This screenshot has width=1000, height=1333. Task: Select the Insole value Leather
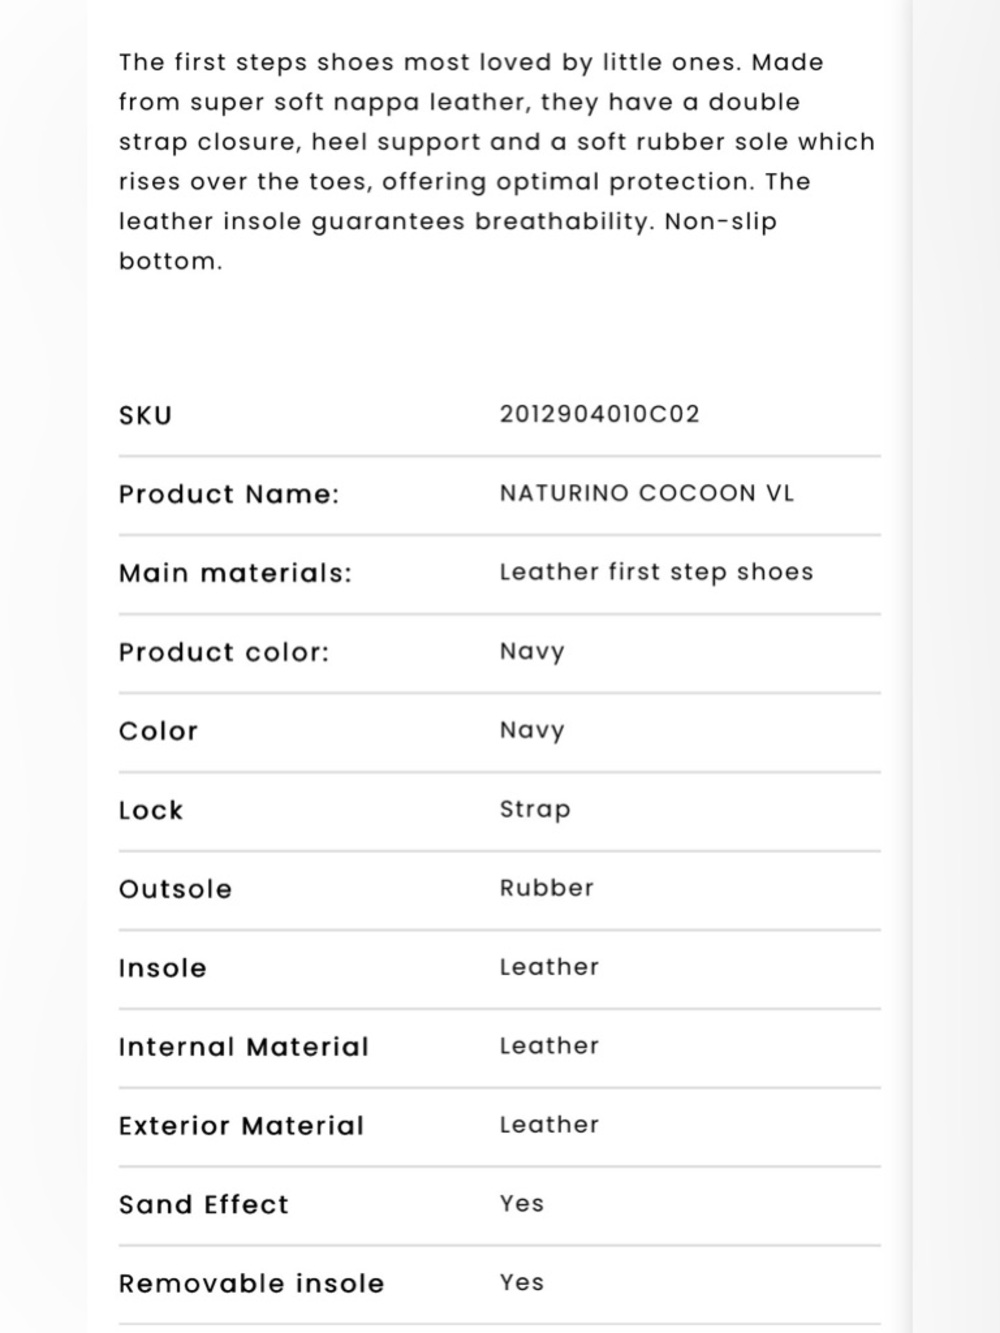coord(549,967)
